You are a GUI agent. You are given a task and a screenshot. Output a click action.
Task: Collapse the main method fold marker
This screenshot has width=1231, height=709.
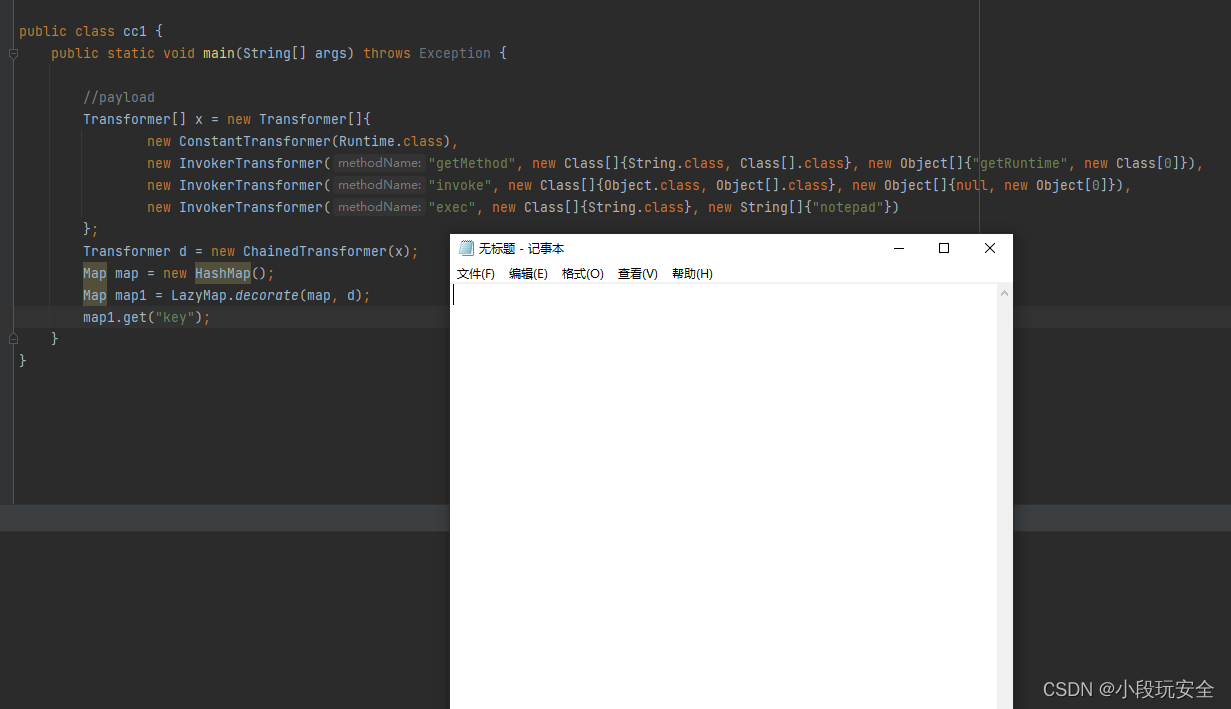point(13,54)
